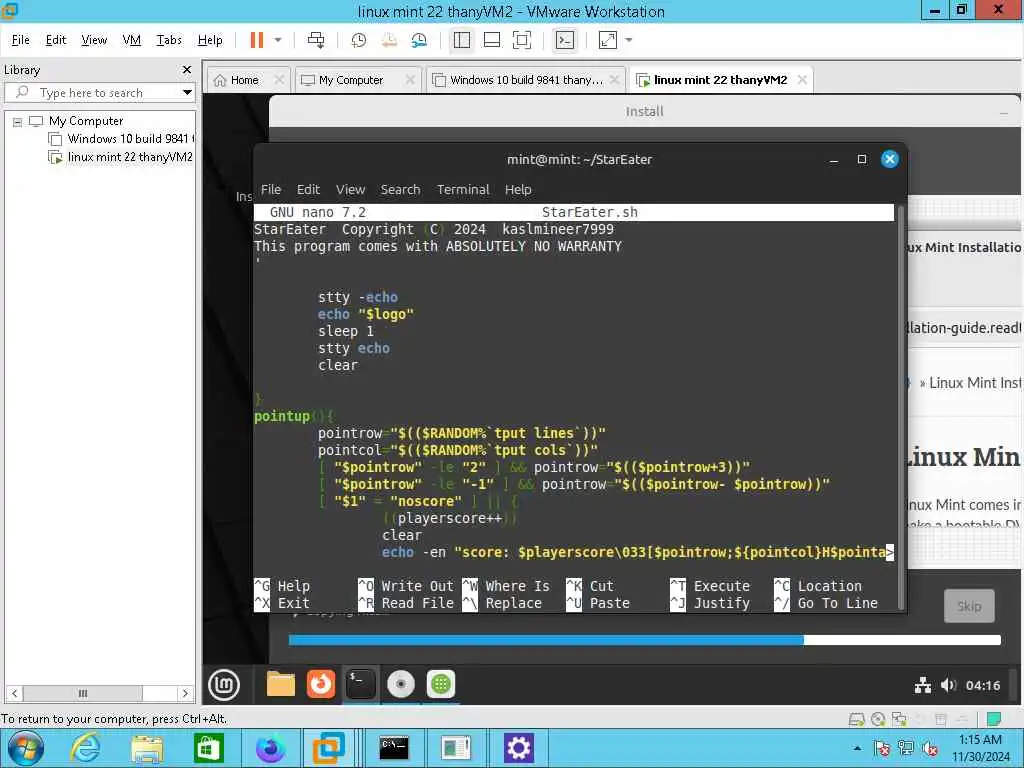Open terminal File menu
Screen dimensions: 1024x768
(271, 189)
